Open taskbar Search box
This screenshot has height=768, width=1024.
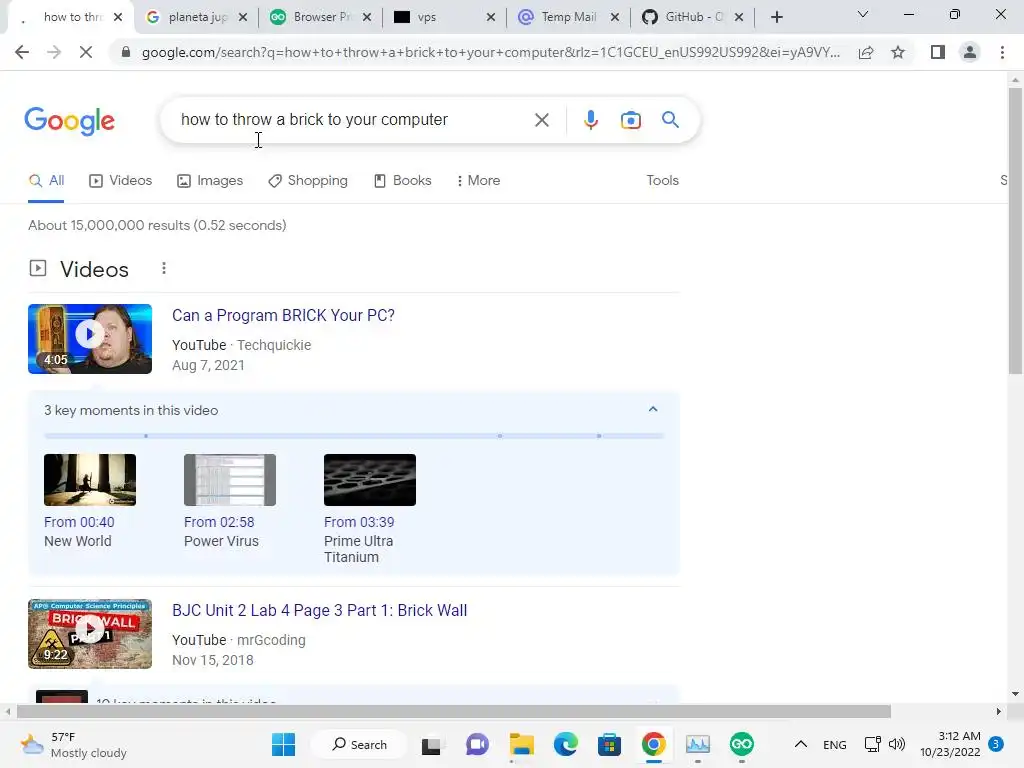coord(359,744)
